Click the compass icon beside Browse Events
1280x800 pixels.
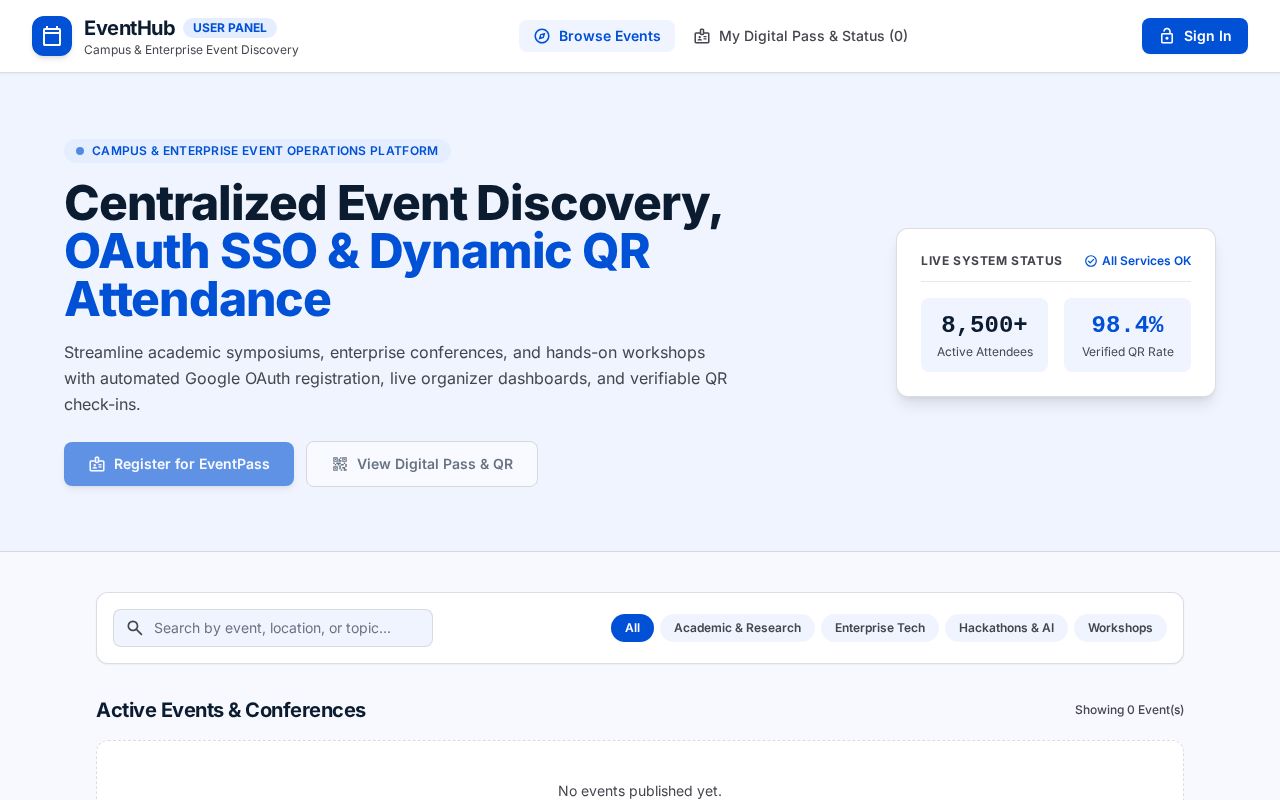coord(542,36)
